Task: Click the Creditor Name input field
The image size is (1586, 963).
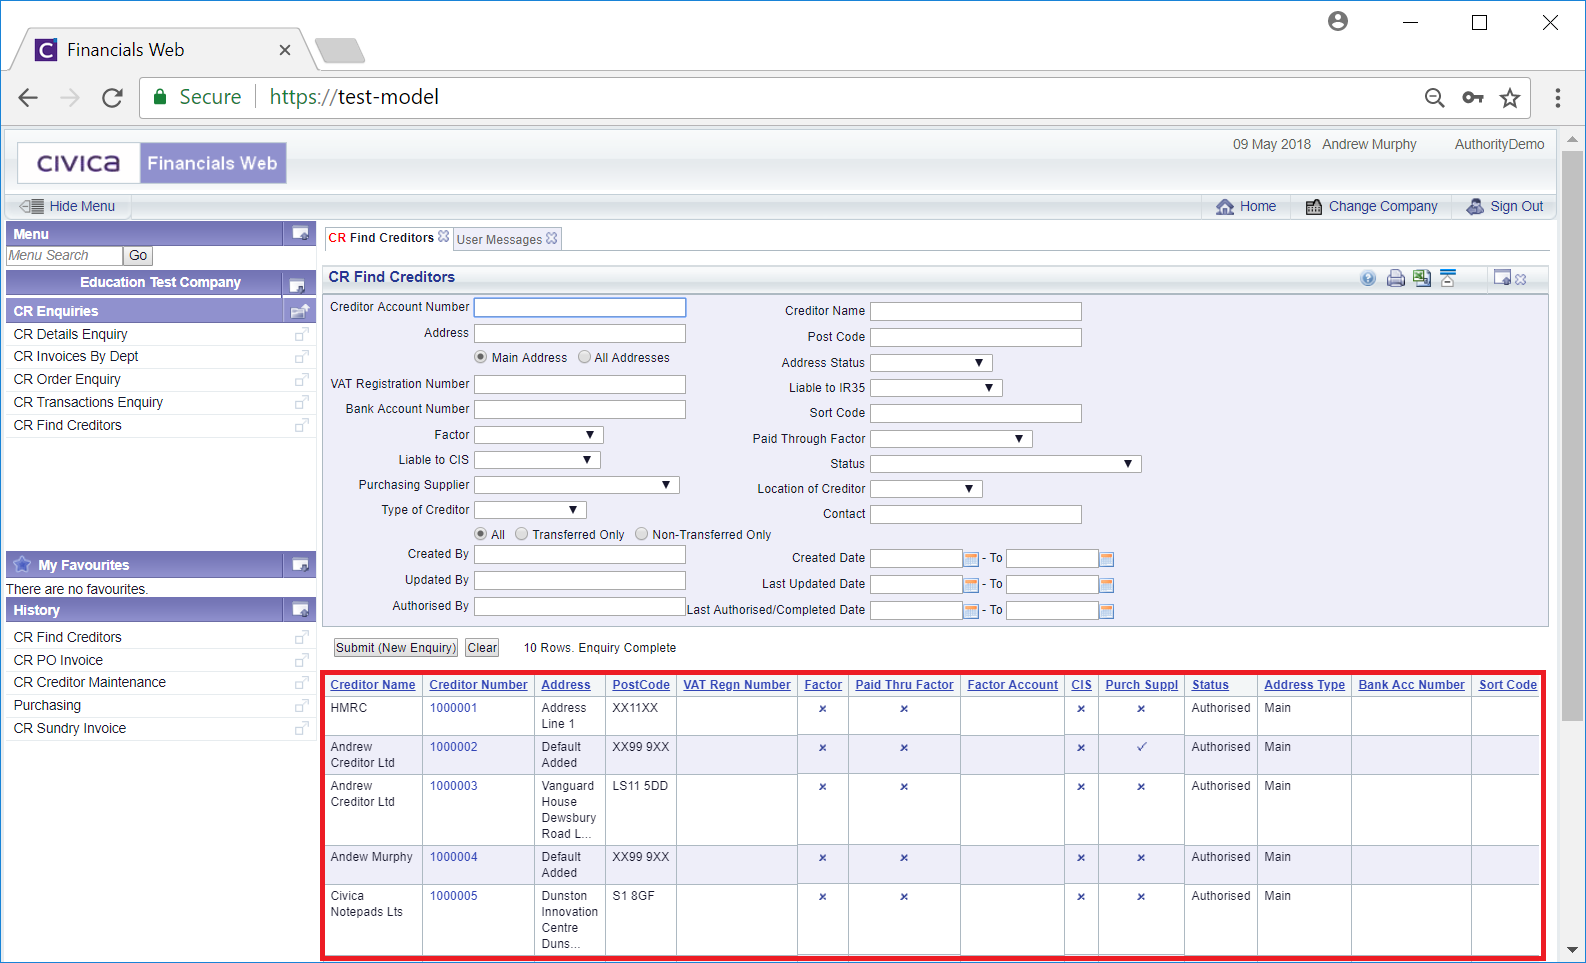Action: [976, 312]
